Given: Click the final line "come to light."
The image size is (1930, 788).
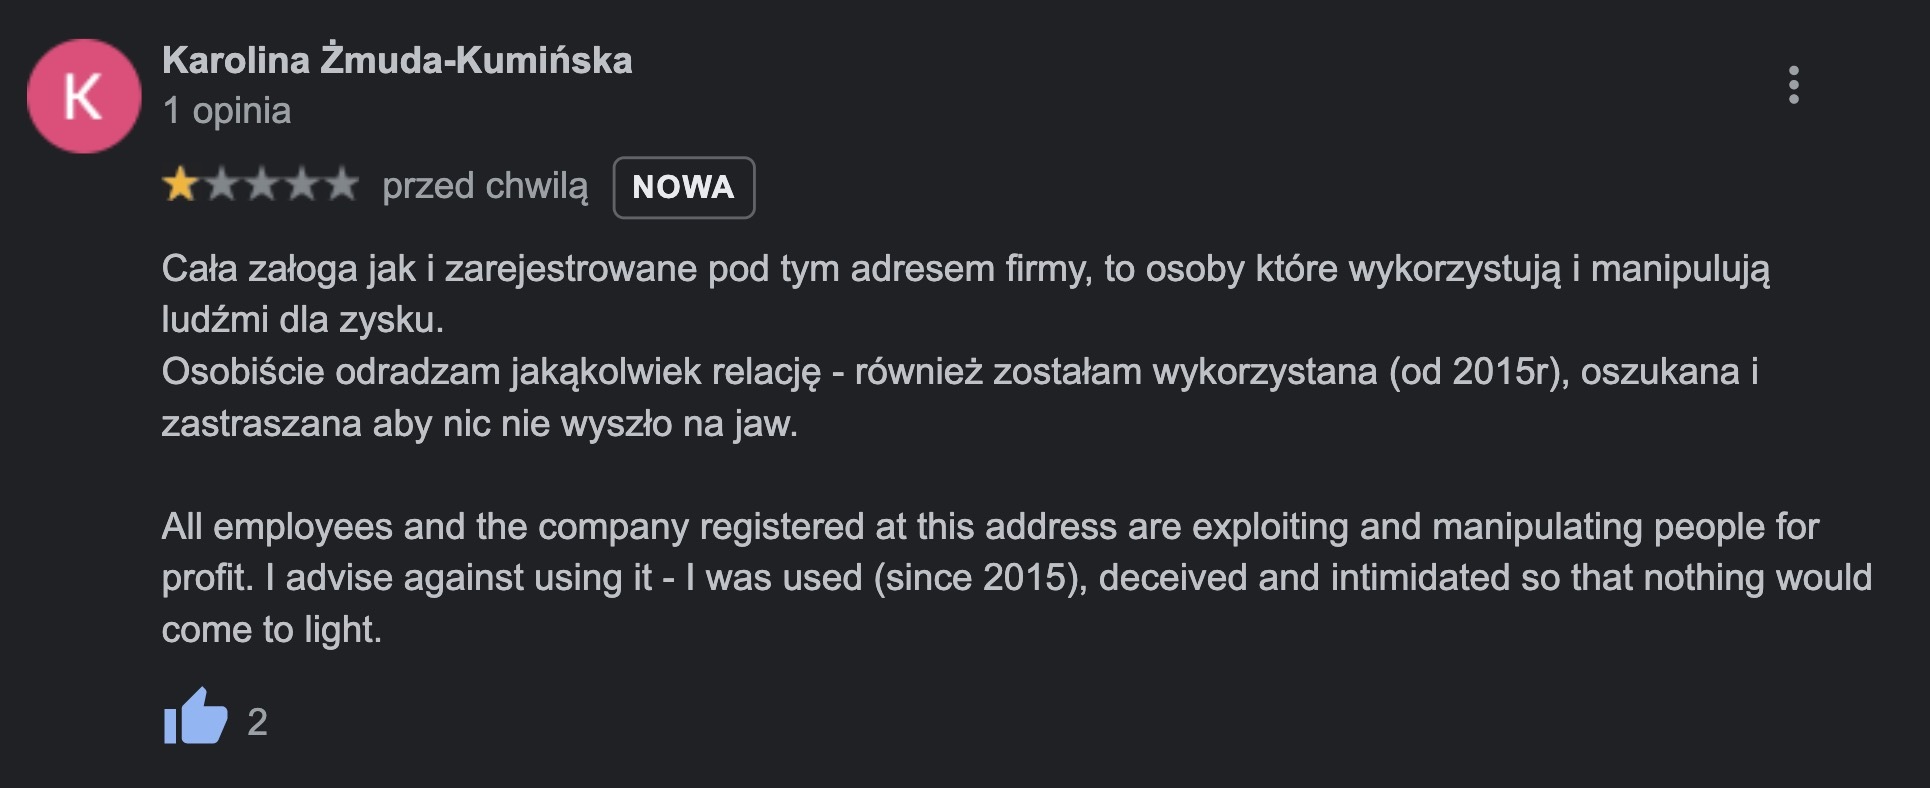Looking at the screenshot, I should 271,629.
